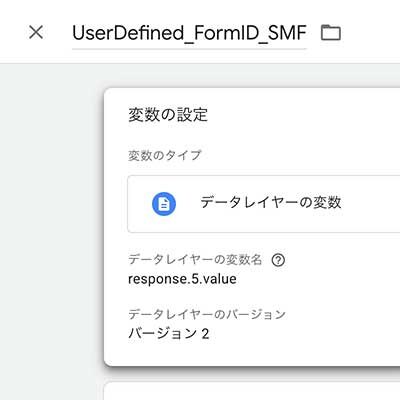The image size is (400, 400).
Task: Click the blue data layer variable icon
Action: (x=164, y=204)
